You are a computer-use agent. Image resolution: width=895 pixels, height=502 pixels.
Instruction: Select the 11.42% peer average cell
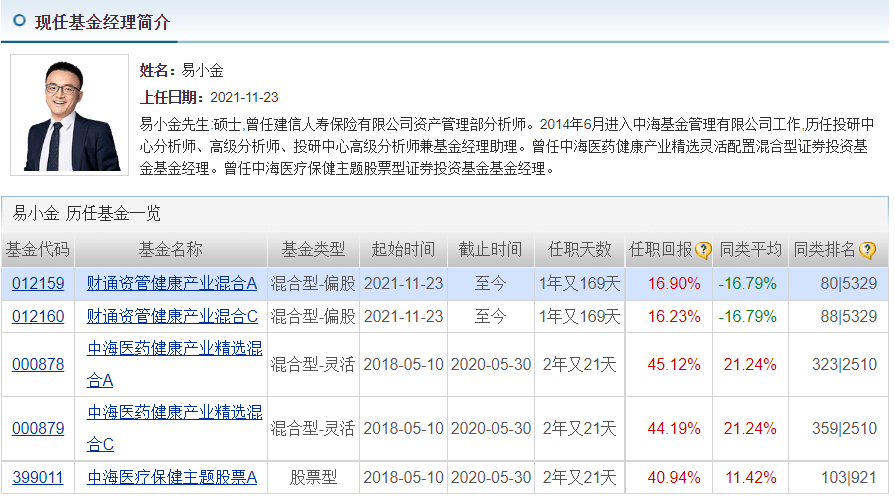[x=751, y=477]
